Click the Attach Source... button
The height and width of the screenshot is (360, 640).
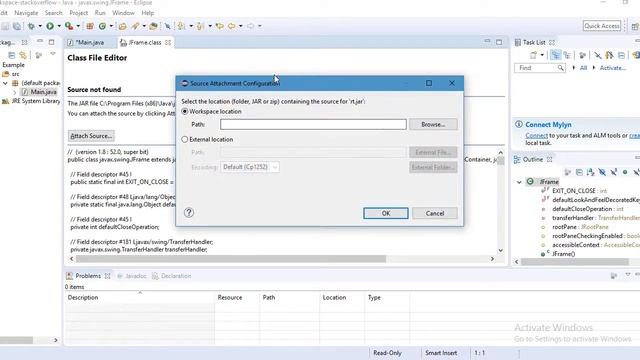point(91,136)
